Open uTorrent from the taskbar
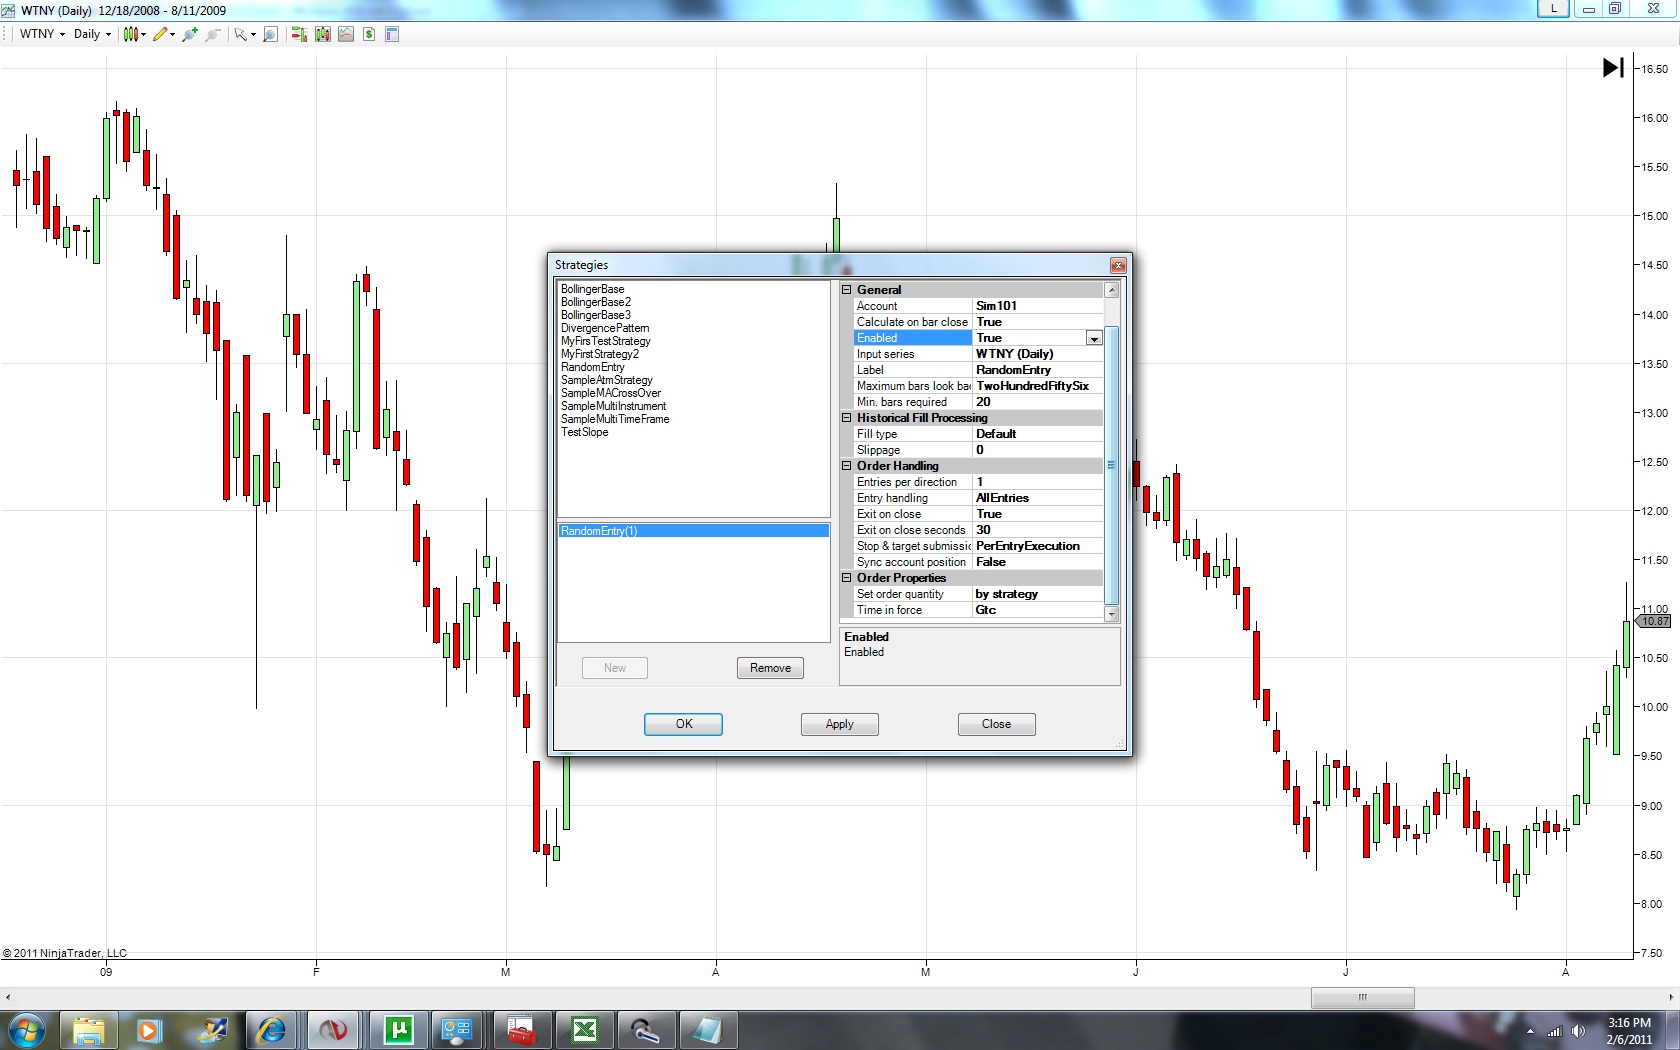Image resolution: width=1680 pixels, height=1050 pixels. [398, 1030]
